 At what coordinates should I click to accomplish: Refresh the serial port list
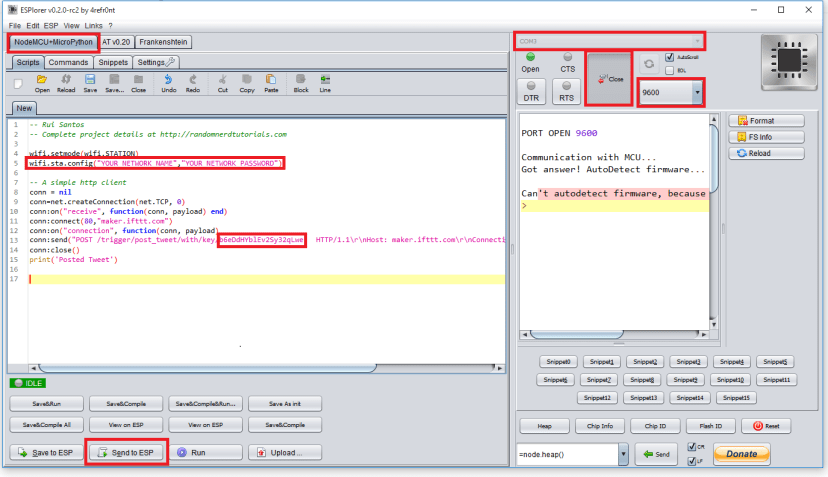tap(649, 64)
